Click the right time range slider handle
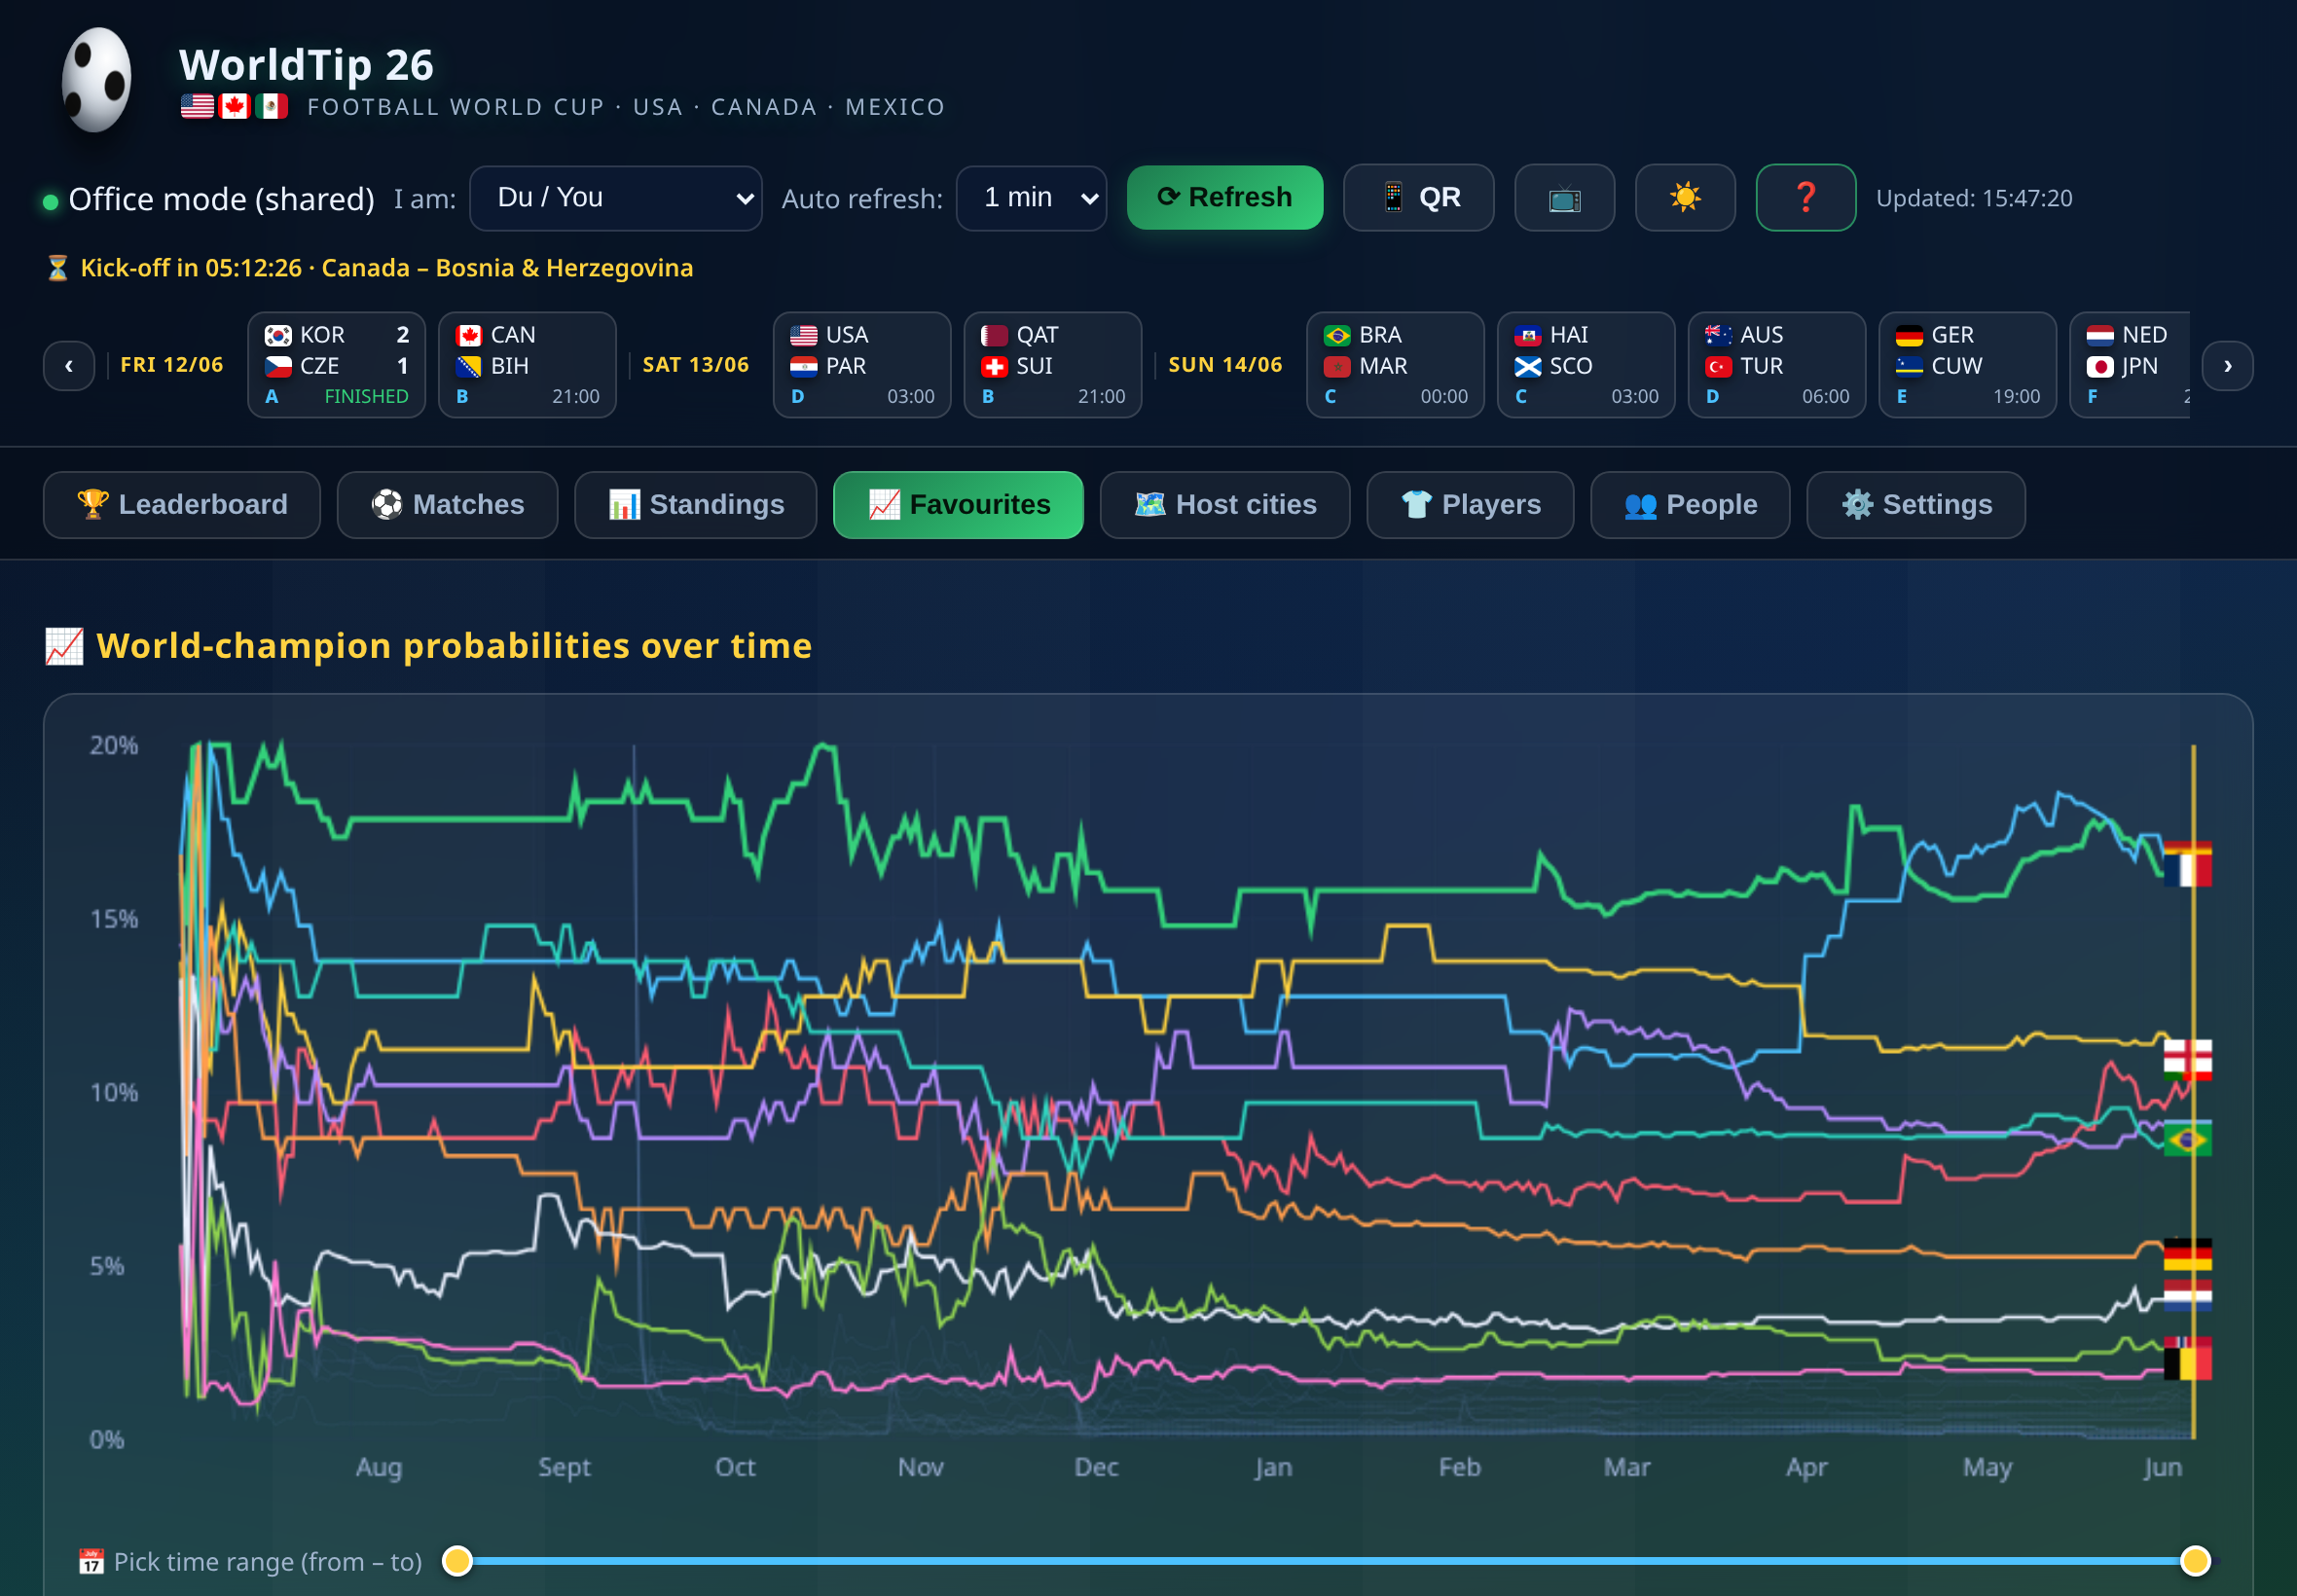The height and width of the screenshot is (1596, 2297). click(2195, 1561)
